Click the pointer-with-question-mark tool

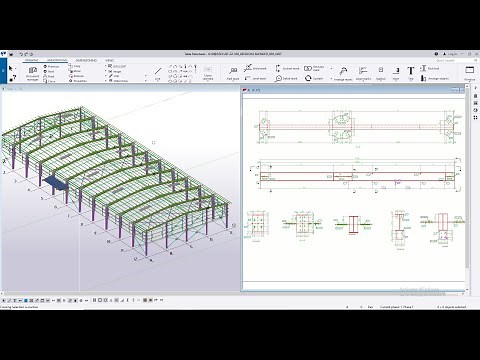click(12, 78)
